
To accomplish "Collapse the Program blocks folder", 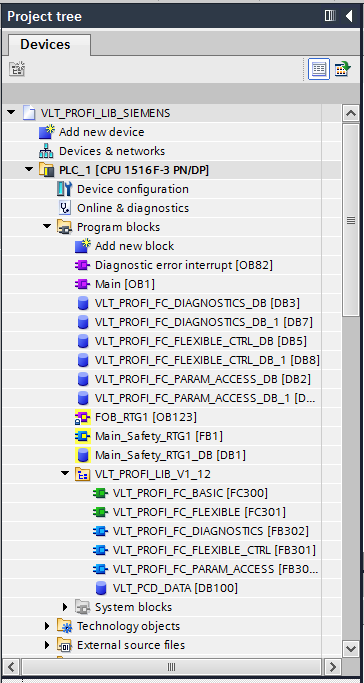I will pos(47,227).
